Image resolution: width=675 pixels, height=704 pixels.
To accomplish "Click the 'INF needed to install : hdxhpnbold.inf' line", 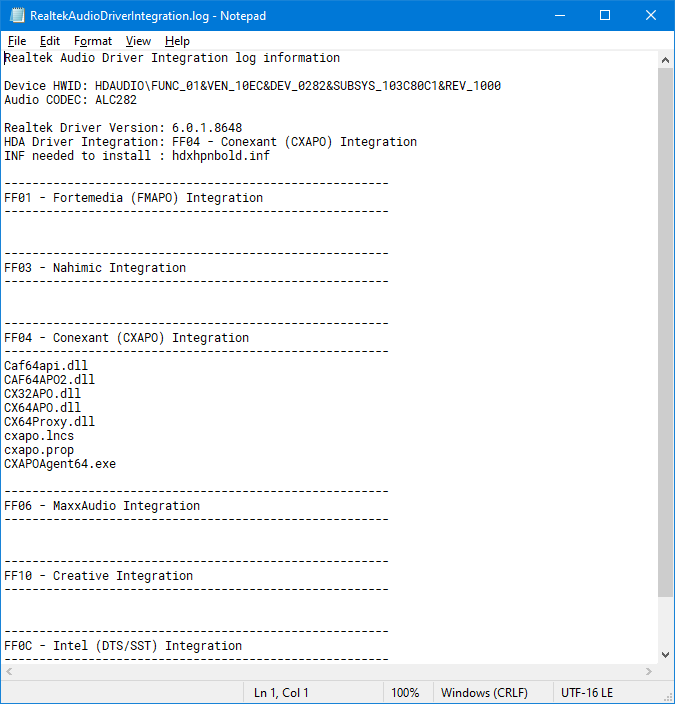I will pyautogui.click(x=137, y=156).
